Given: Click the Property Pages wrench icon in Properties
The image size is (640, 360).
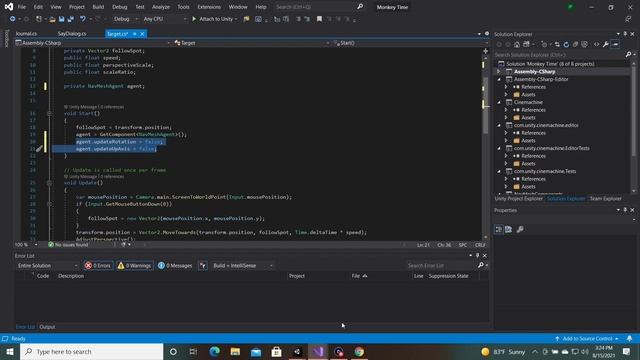Looking at the screenshot, I should (x=520, y=229).
